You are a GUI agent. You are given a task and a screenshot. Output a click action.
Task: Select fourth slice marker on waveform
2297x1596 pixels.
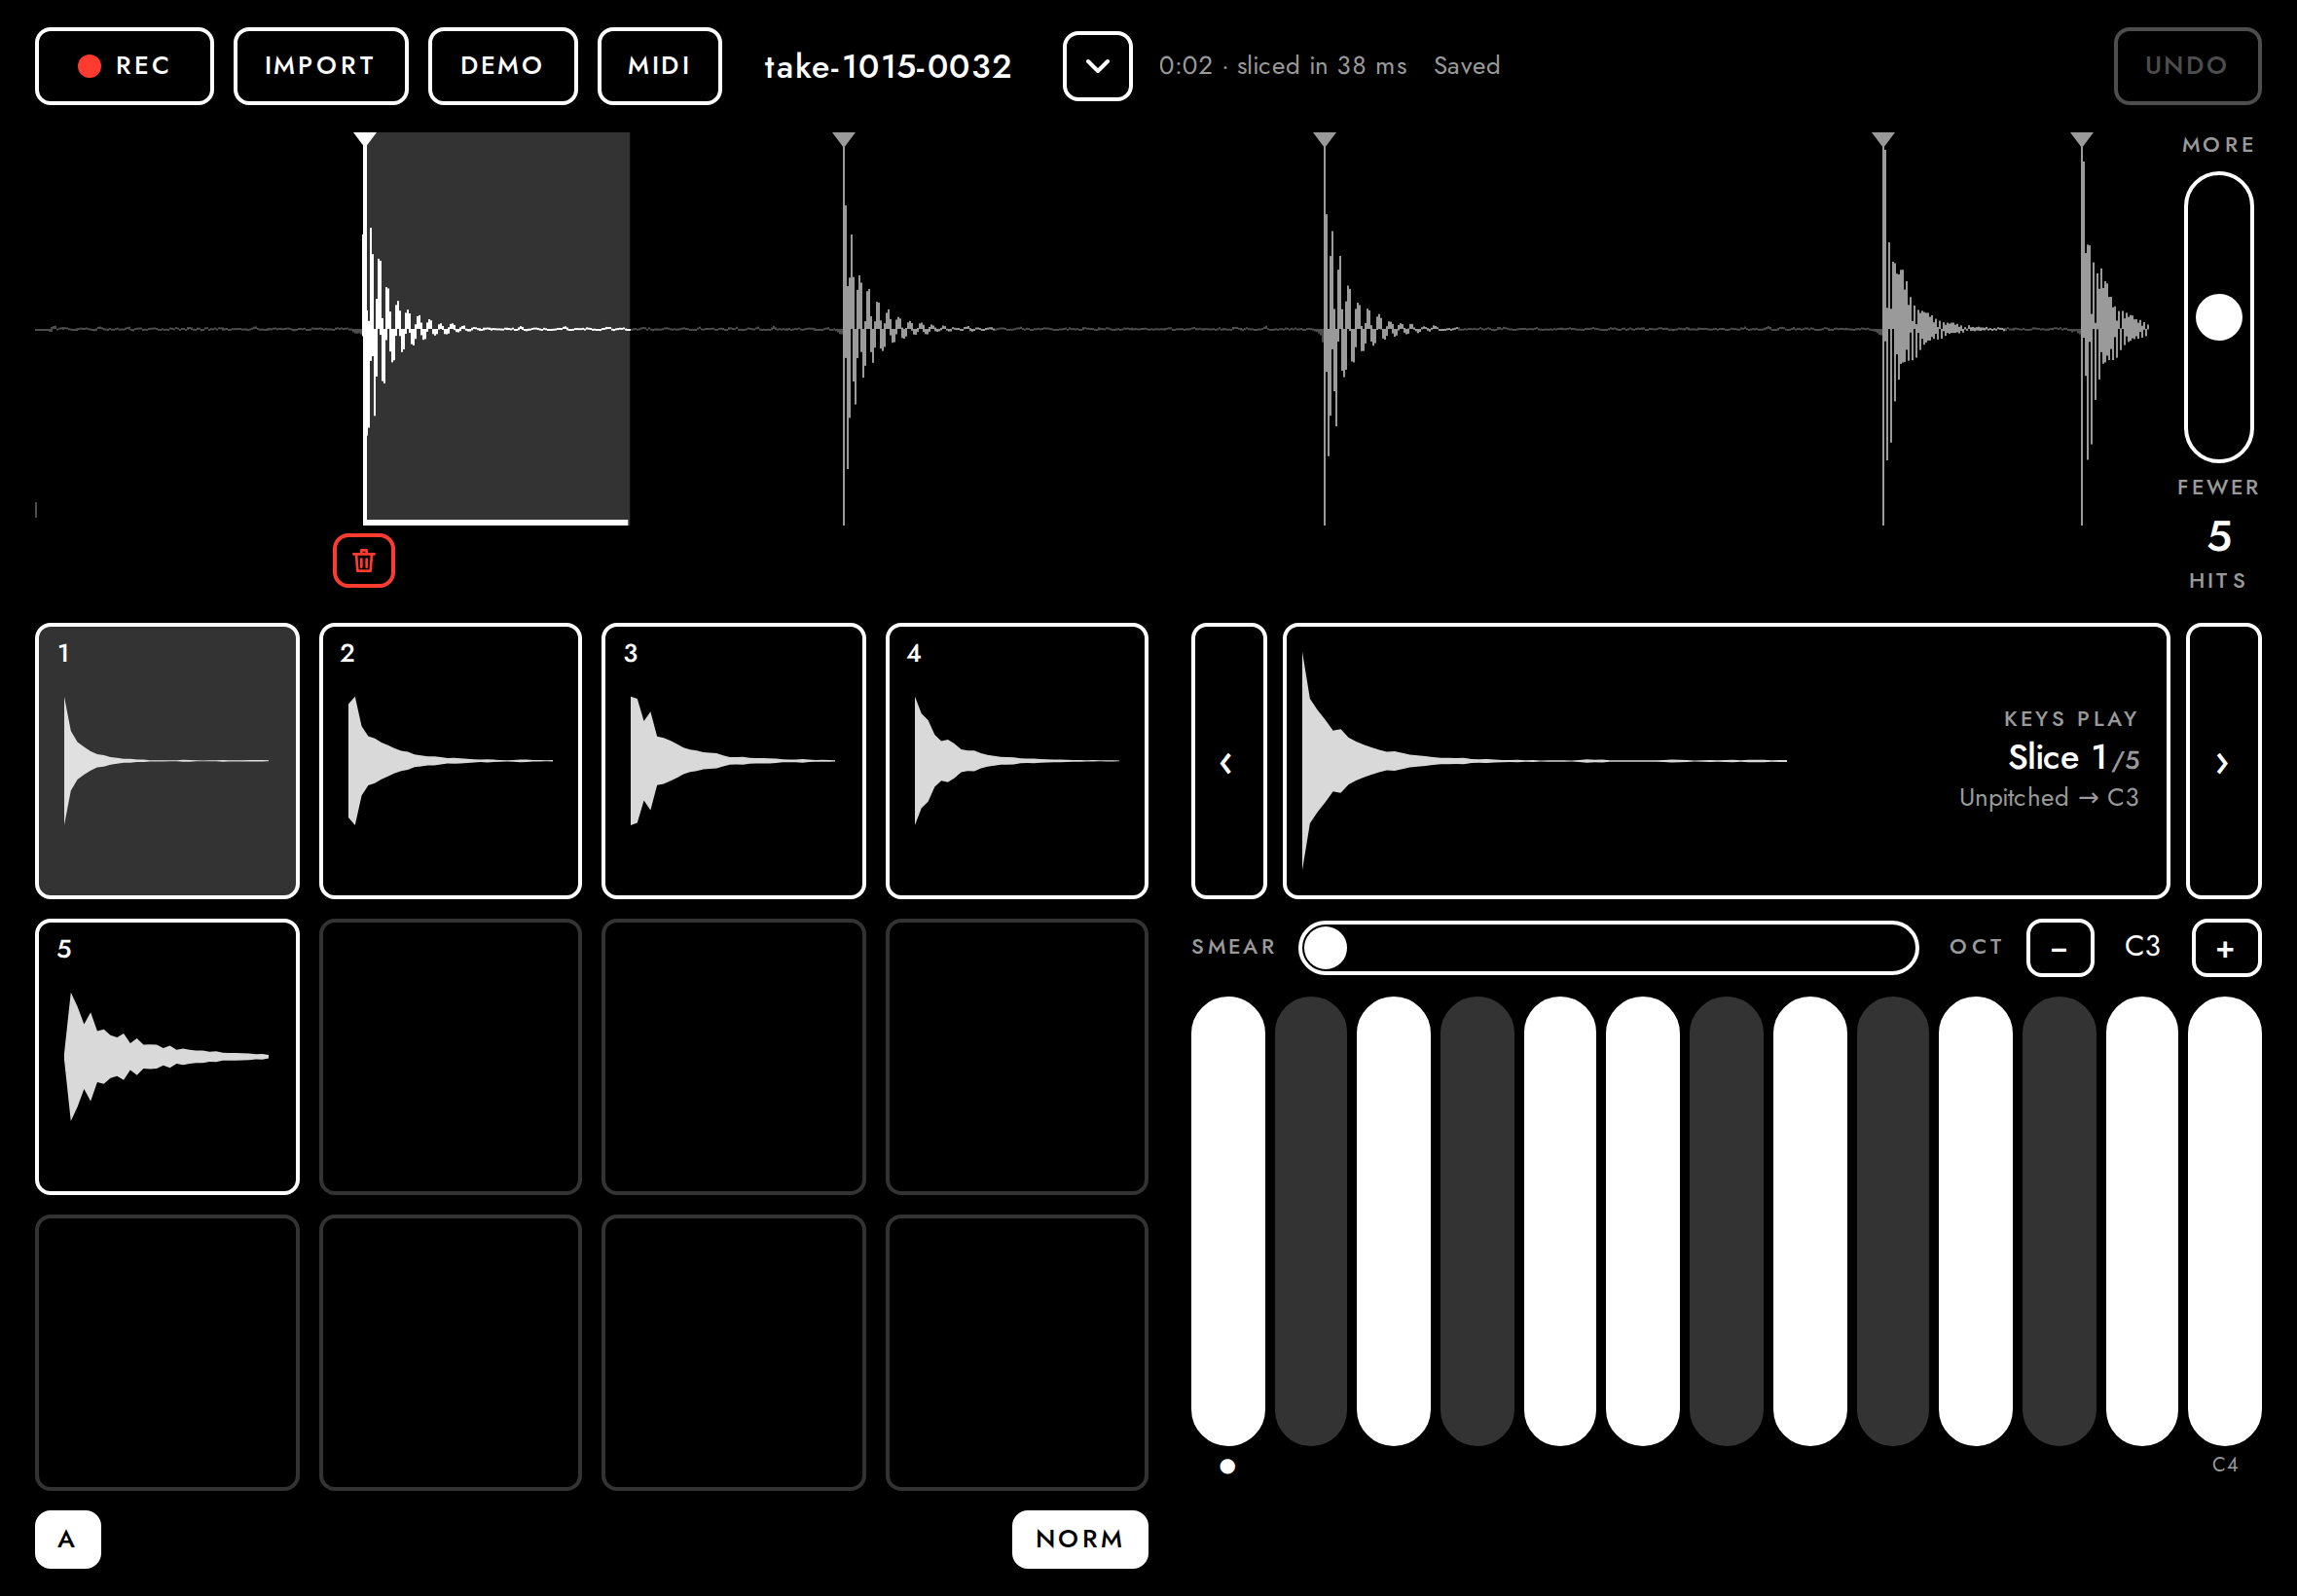tap(1883, 140)
